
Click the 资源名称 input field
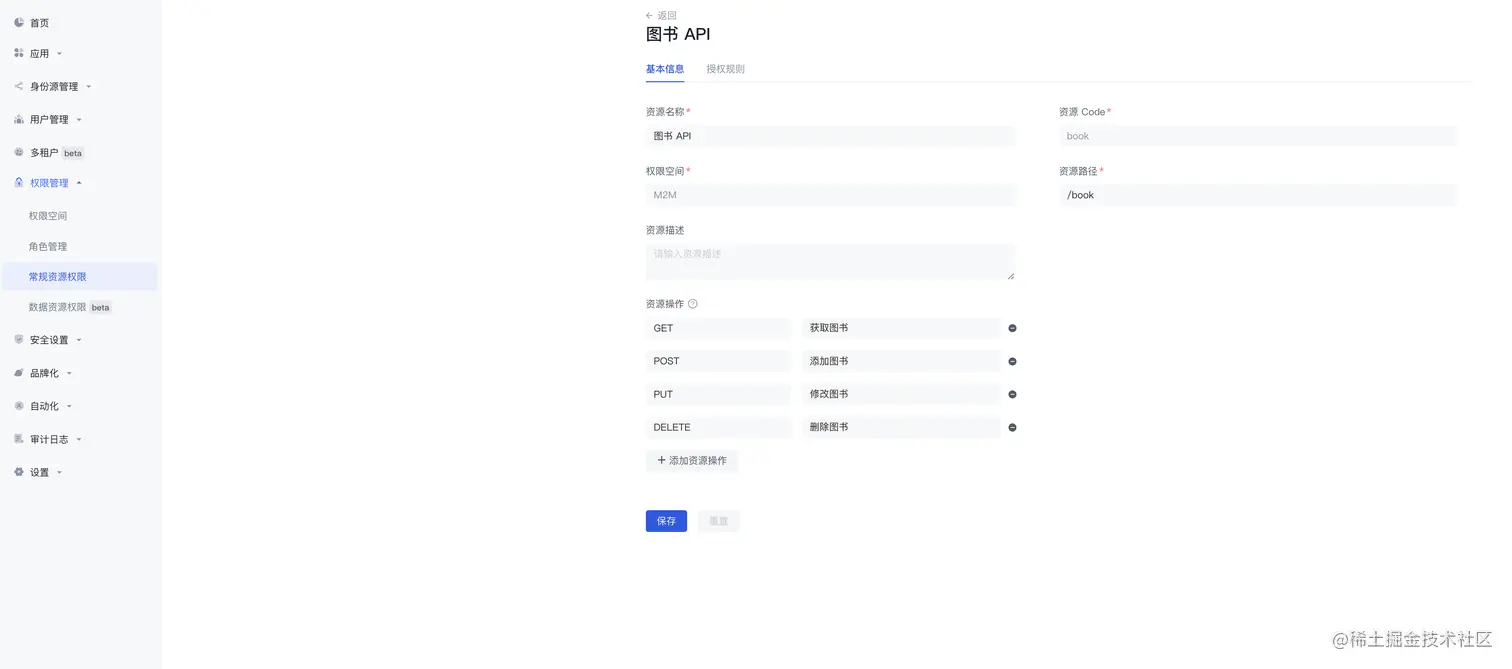coord(830,136)
